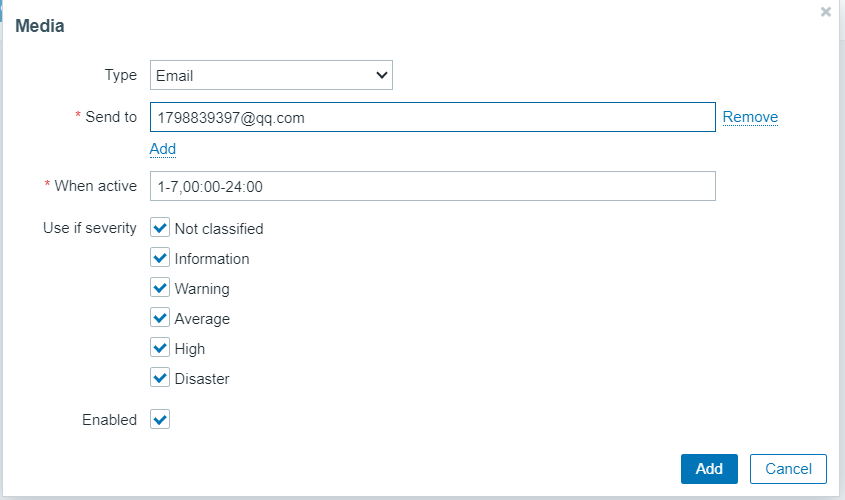Remove the 1798839397@qq.com address

tap(750, 117)
